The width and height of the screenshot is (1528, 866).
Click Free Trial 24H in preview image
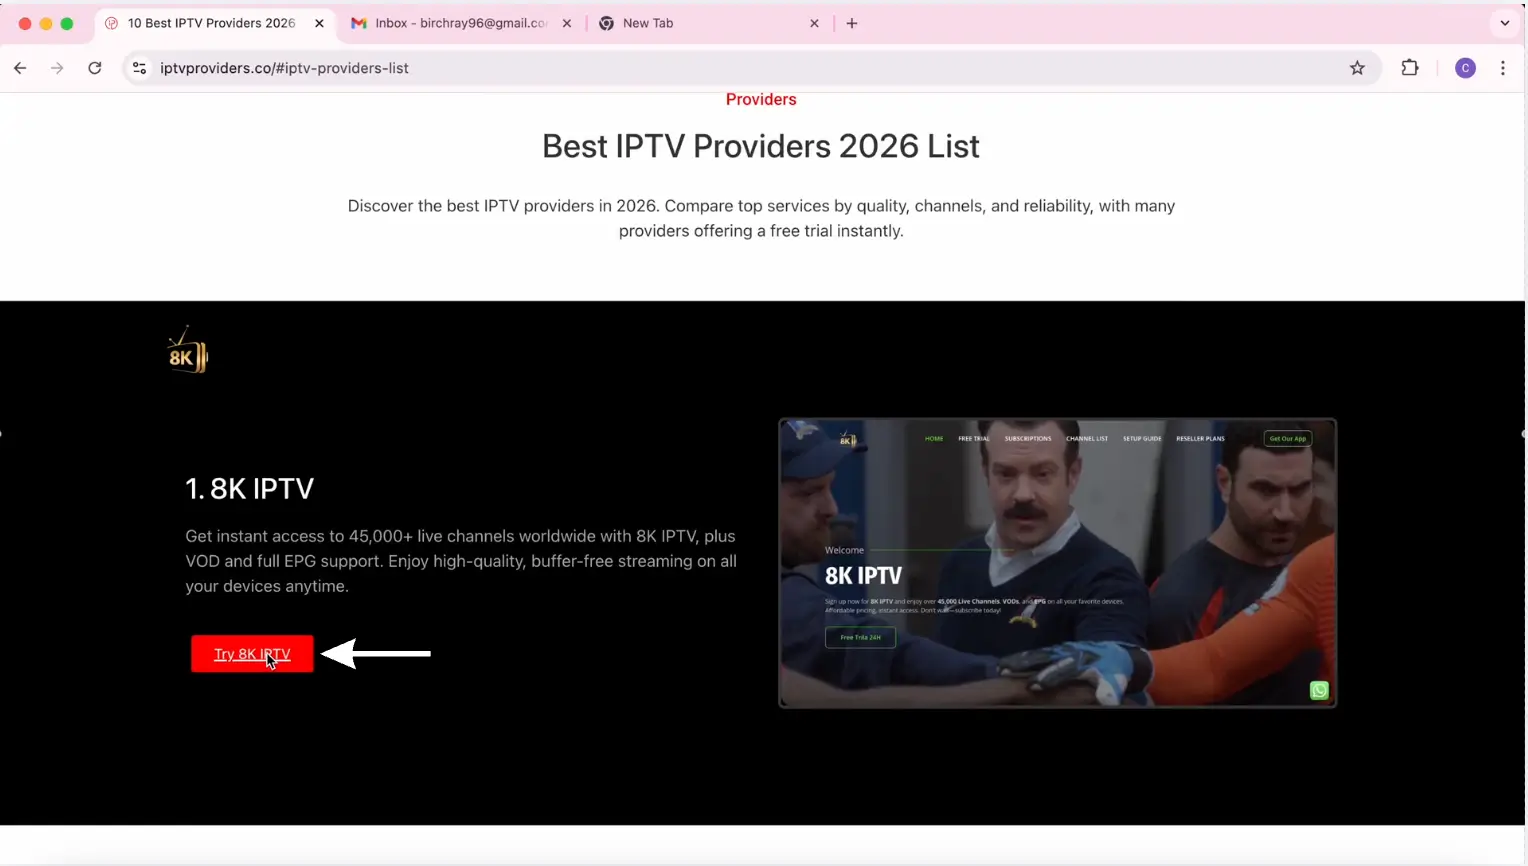860,637
